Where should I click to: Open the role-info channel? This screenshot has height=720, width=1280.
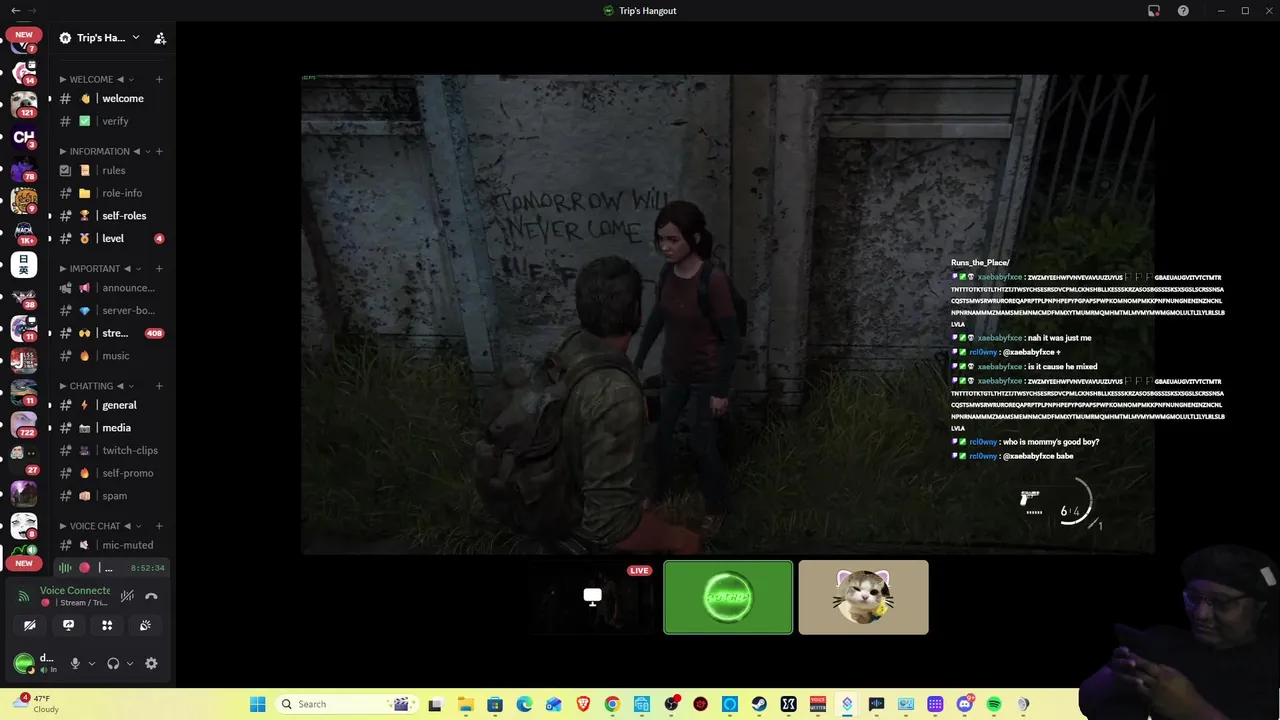112,193
